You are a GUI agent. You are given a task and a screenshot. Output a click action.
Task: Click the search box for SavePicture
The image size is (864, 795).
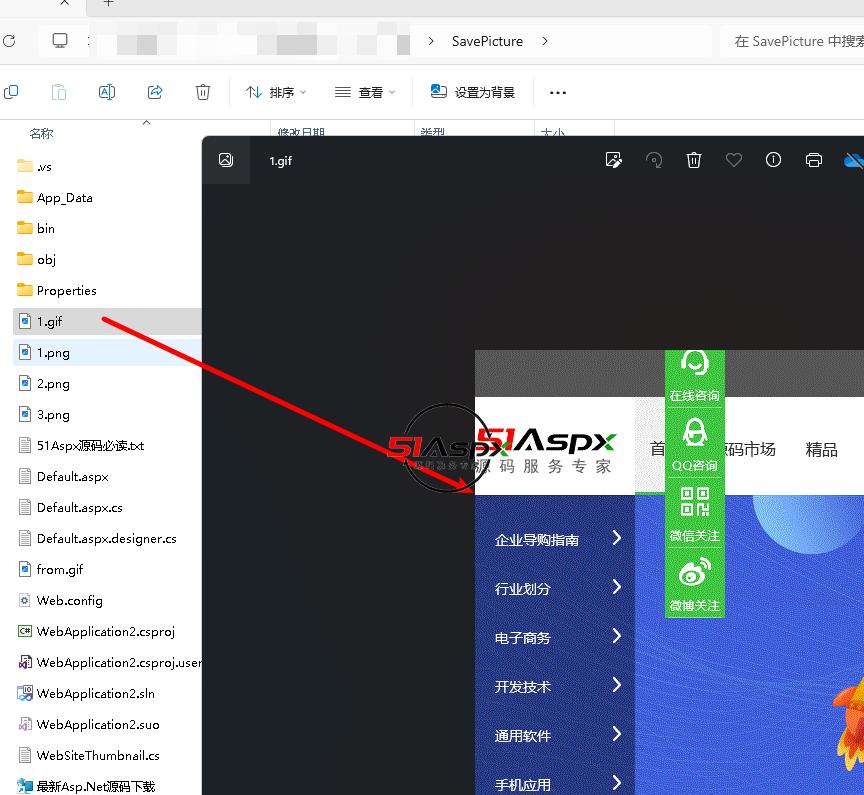point(795,41)
